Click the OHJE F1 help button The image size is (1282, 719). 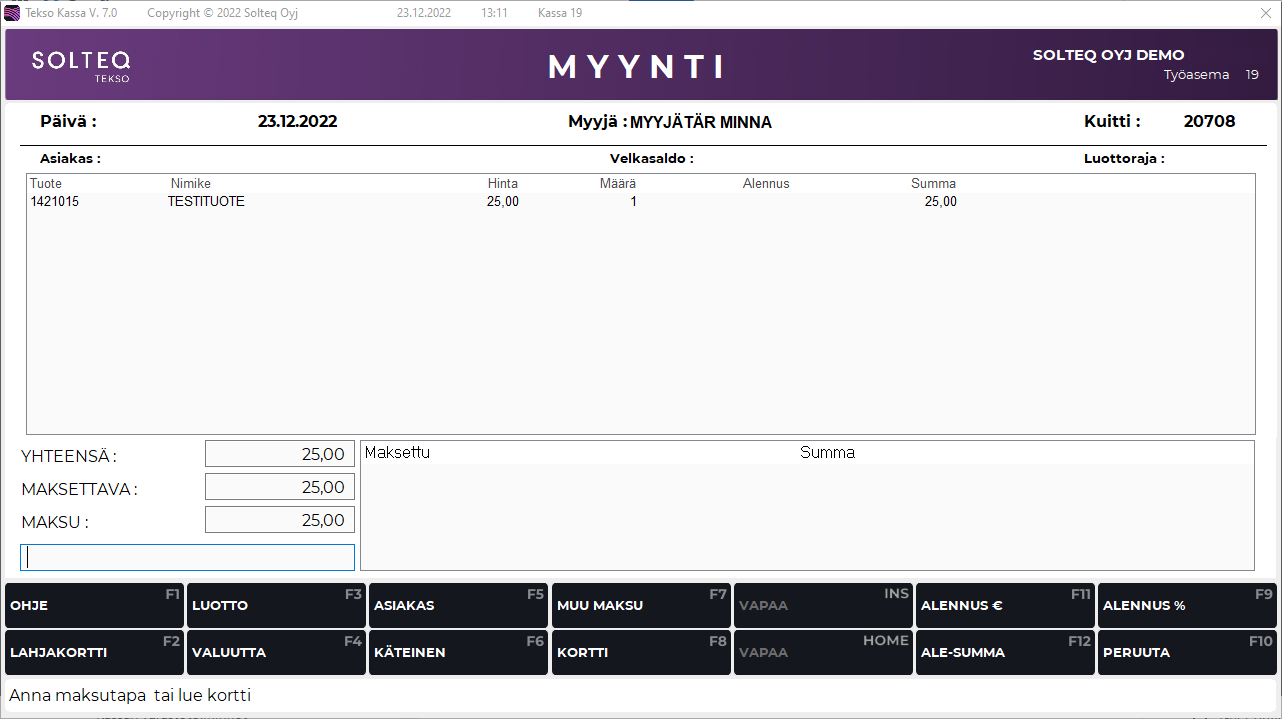click(x=94, y=606)
